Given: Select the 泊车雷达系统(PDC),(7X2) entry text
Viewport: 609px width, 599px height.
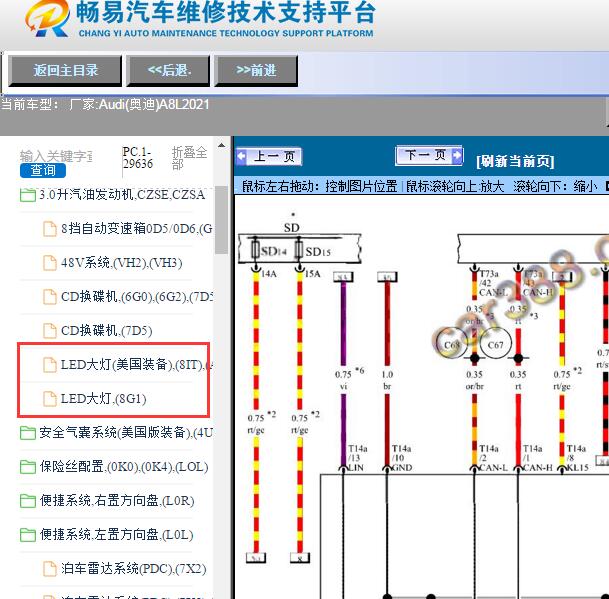Looking at the screenshot, I should tap(134, 569).
